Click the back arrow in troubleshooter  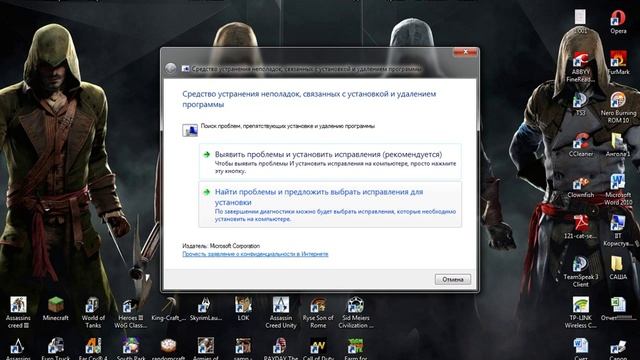[x=171, y=69]
